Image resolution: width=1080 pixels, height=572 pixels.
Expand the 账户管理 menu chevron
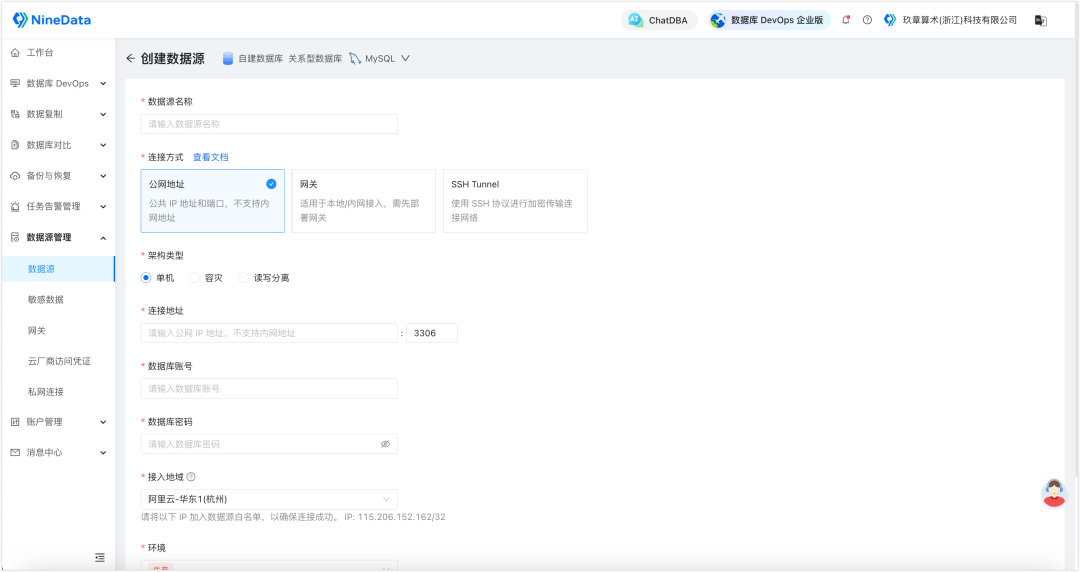point(103,422)
